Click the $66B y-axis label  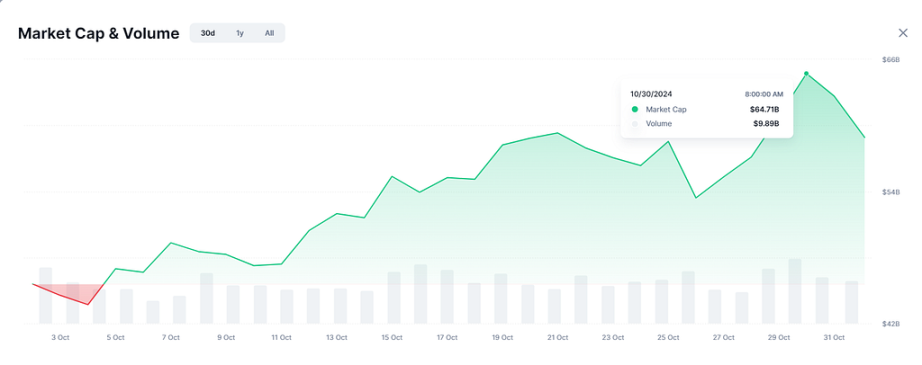pos(891,59)
